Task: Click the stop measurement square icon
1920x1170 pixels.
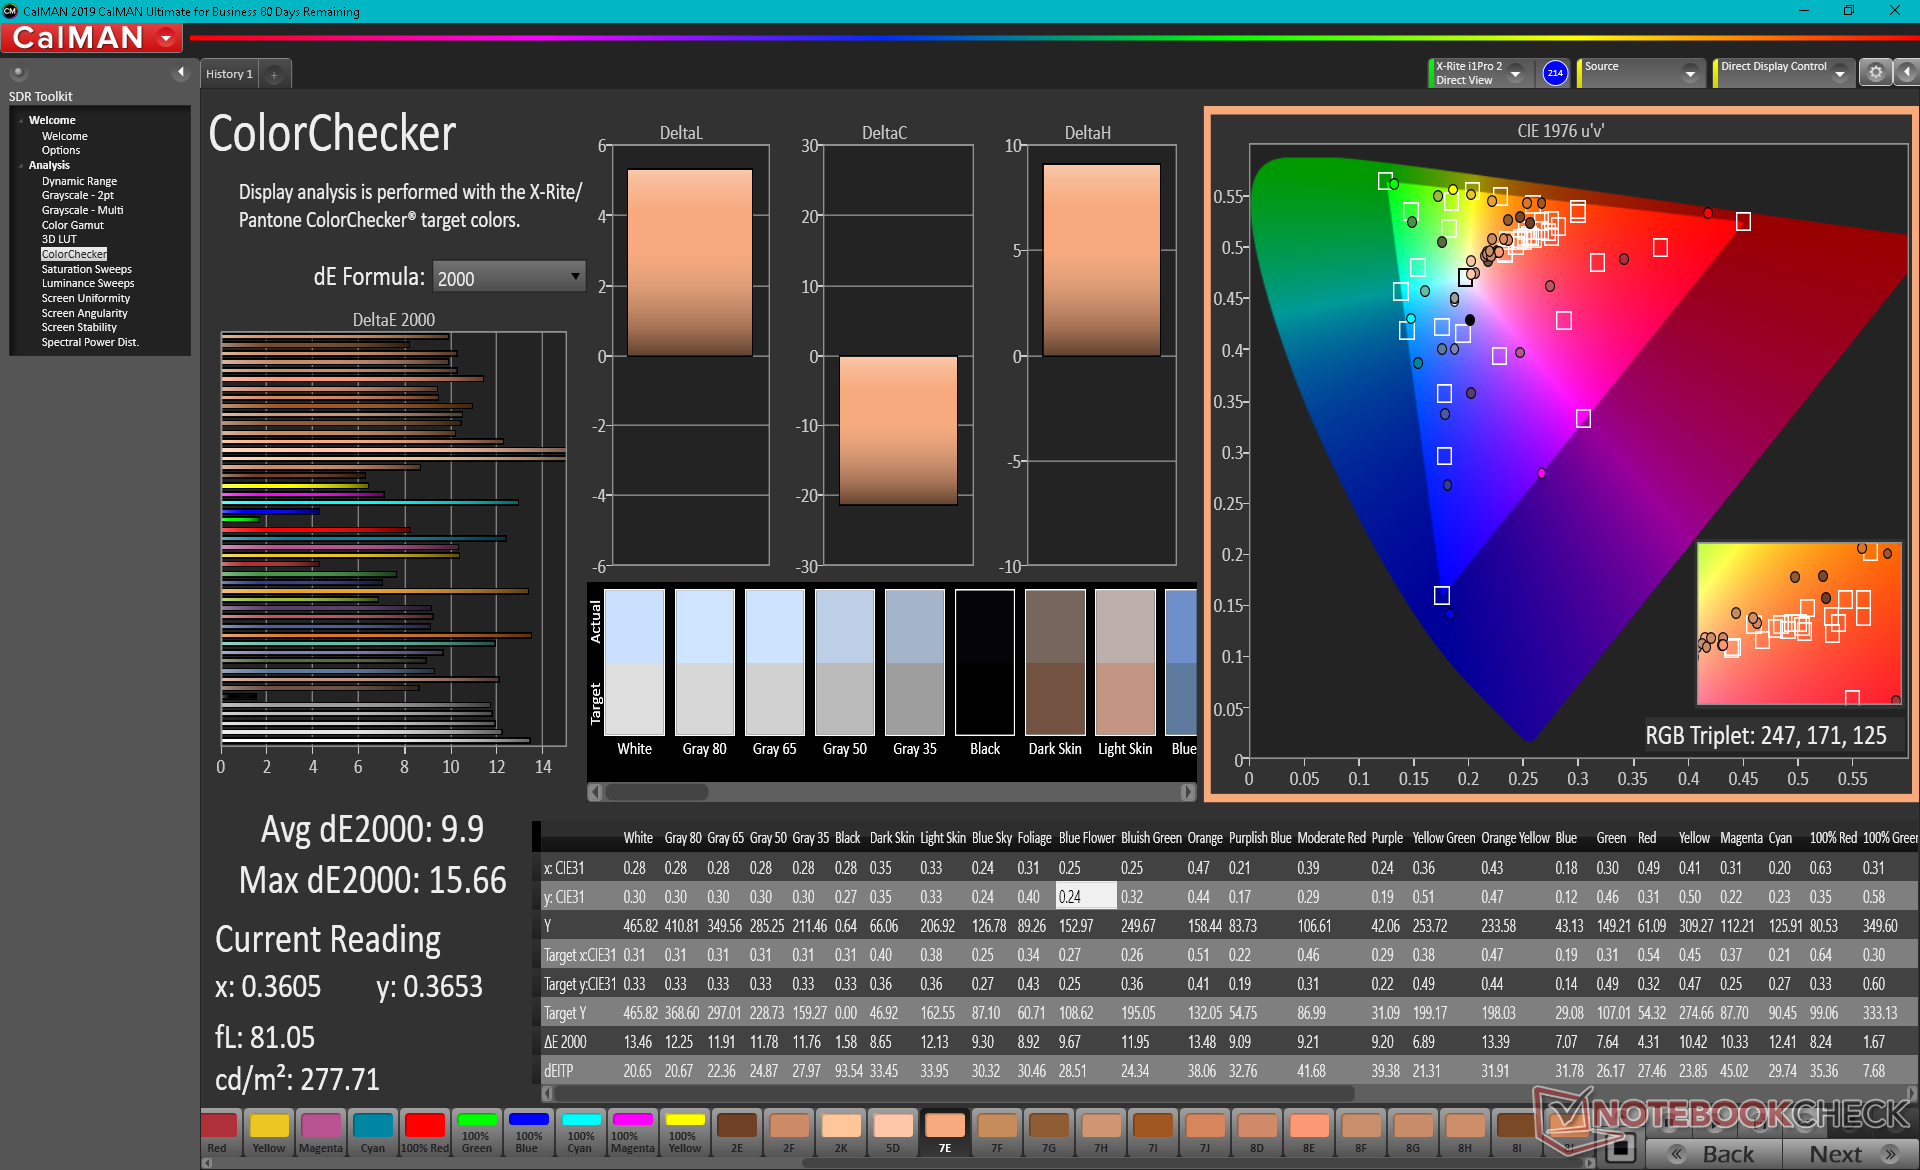Action: [1621, 1148]
